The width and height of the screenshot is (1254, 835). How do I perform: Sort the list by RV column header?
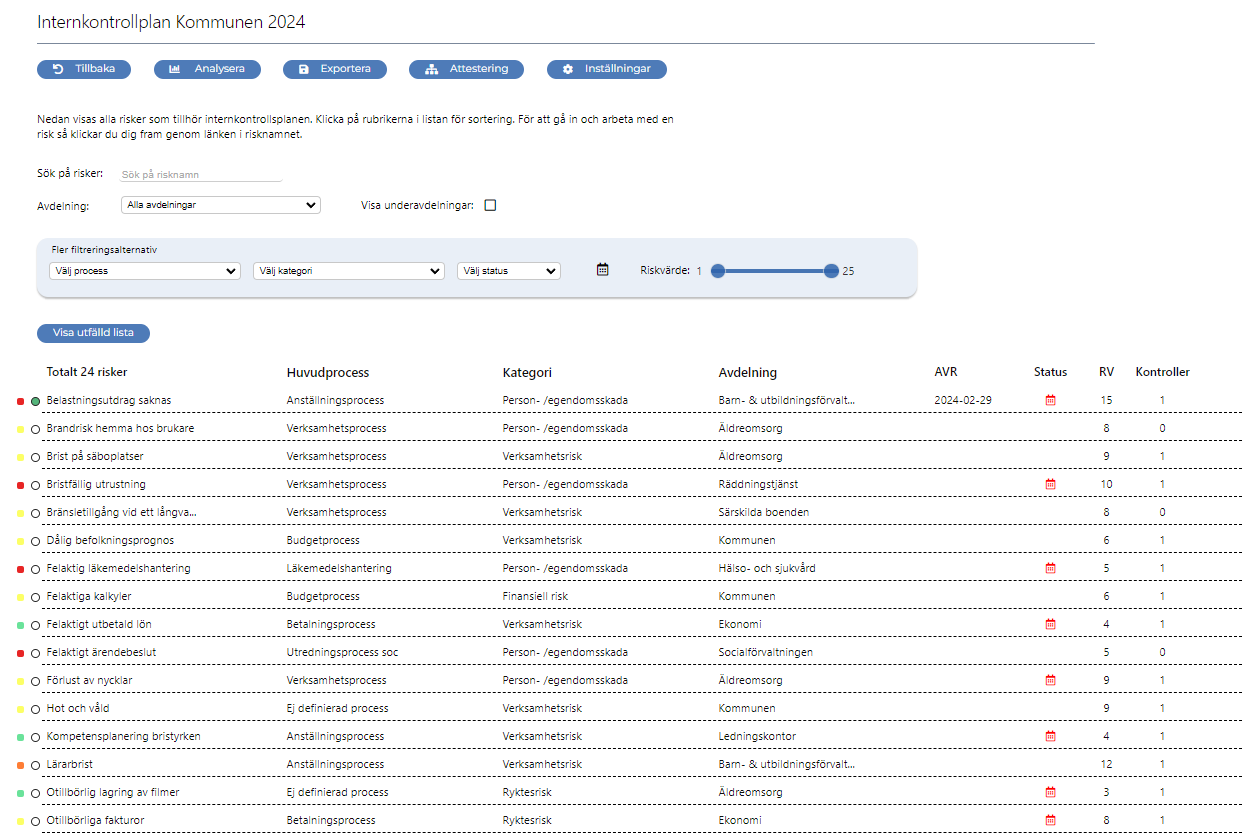click(1106, 373)
